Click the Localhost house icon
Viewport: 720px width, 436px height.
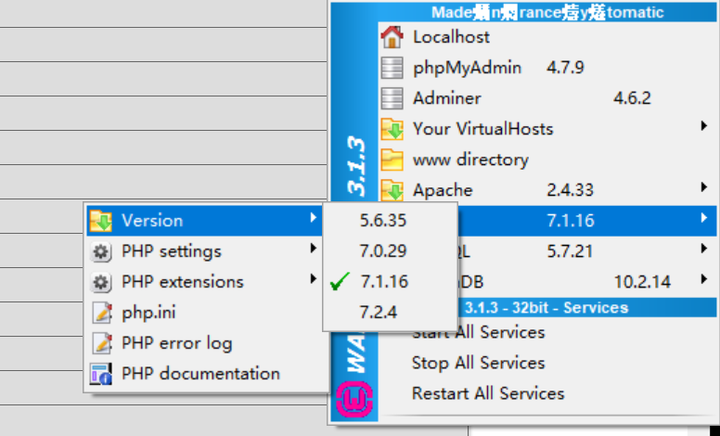tap(392, 37)
